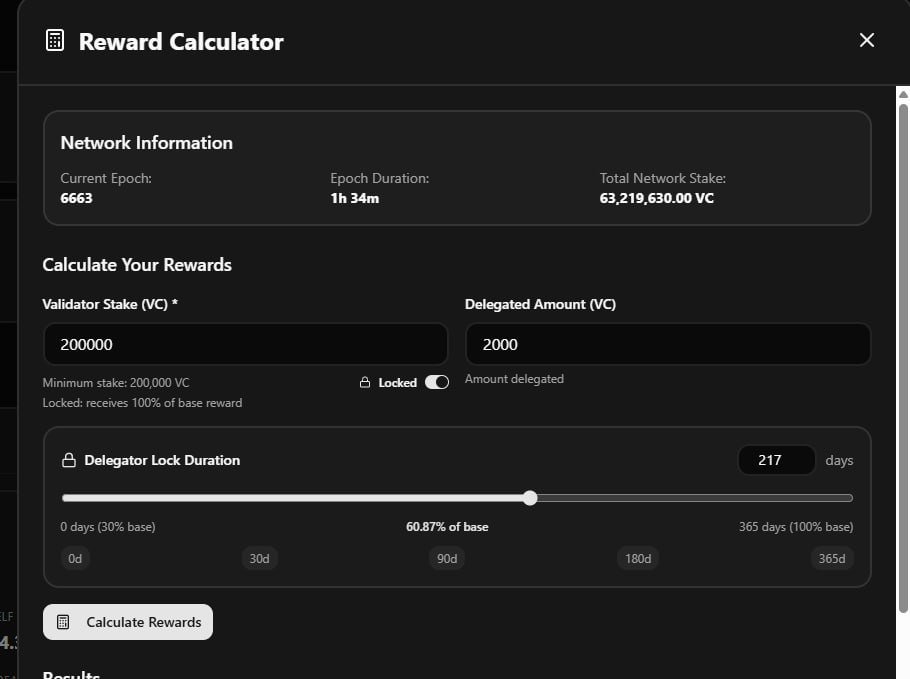Screen dimensions: 910x679
Task: Click the Epoch Duration value 1h 34m
Action: pyautogui.click(x=355, y=198)
